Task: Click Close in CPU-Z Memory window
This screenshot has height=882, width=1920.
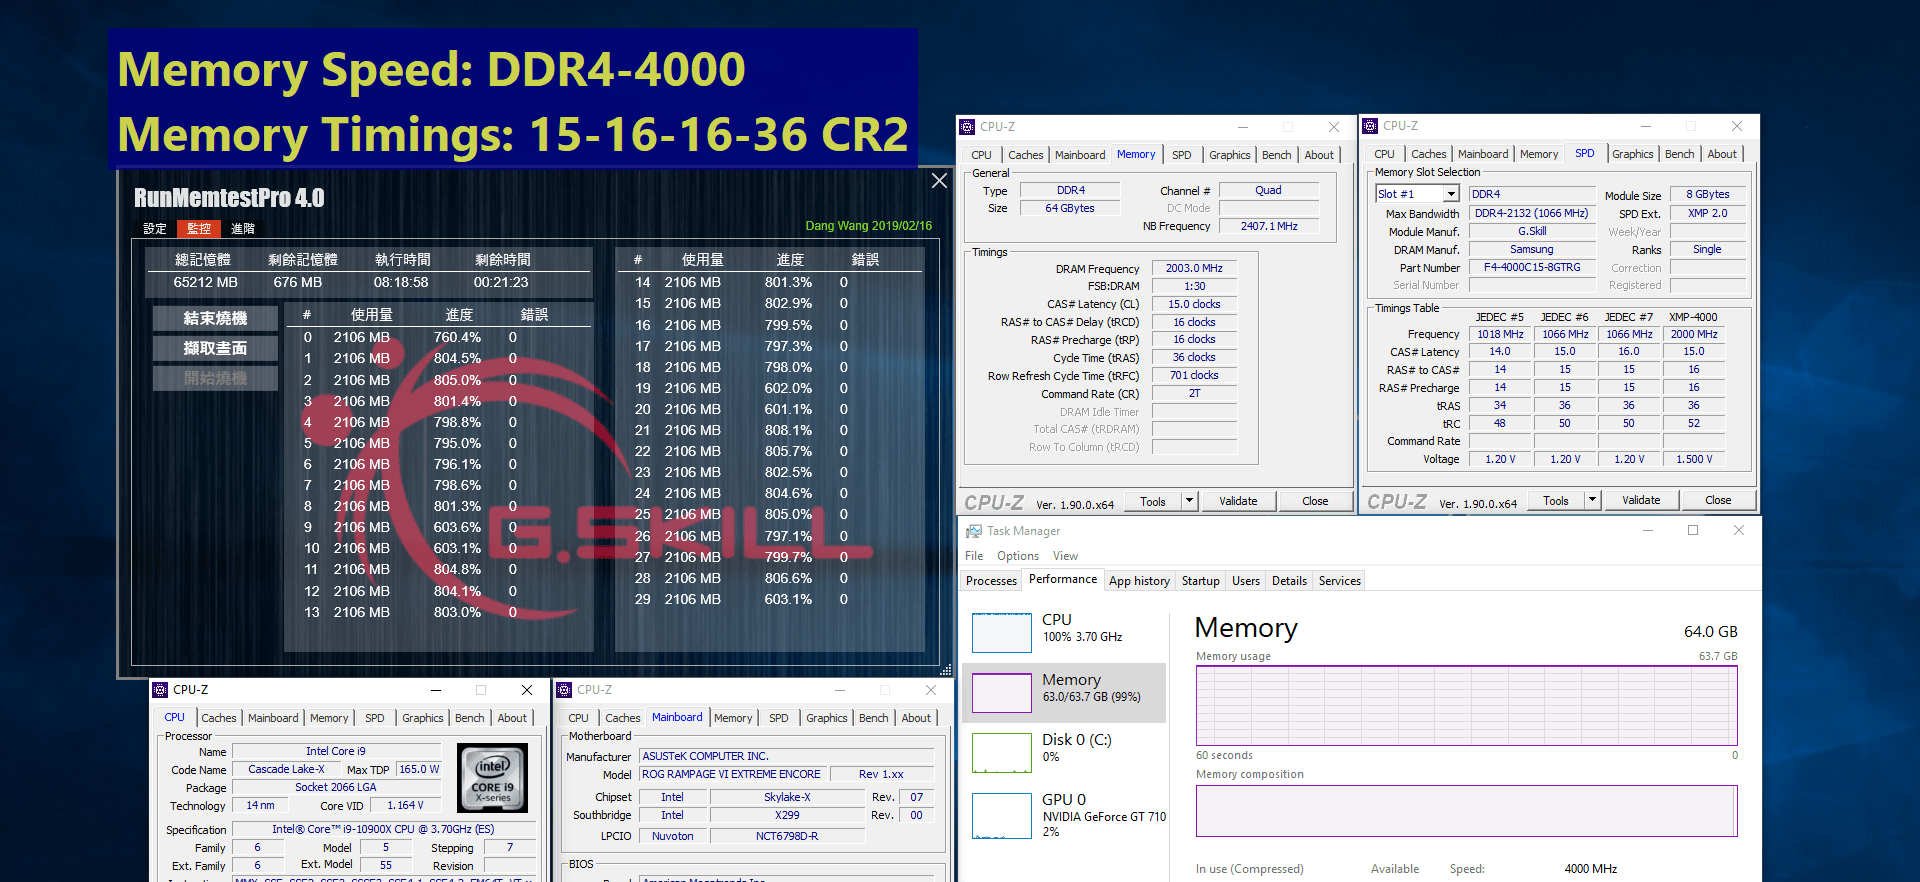Action: 1315,501
